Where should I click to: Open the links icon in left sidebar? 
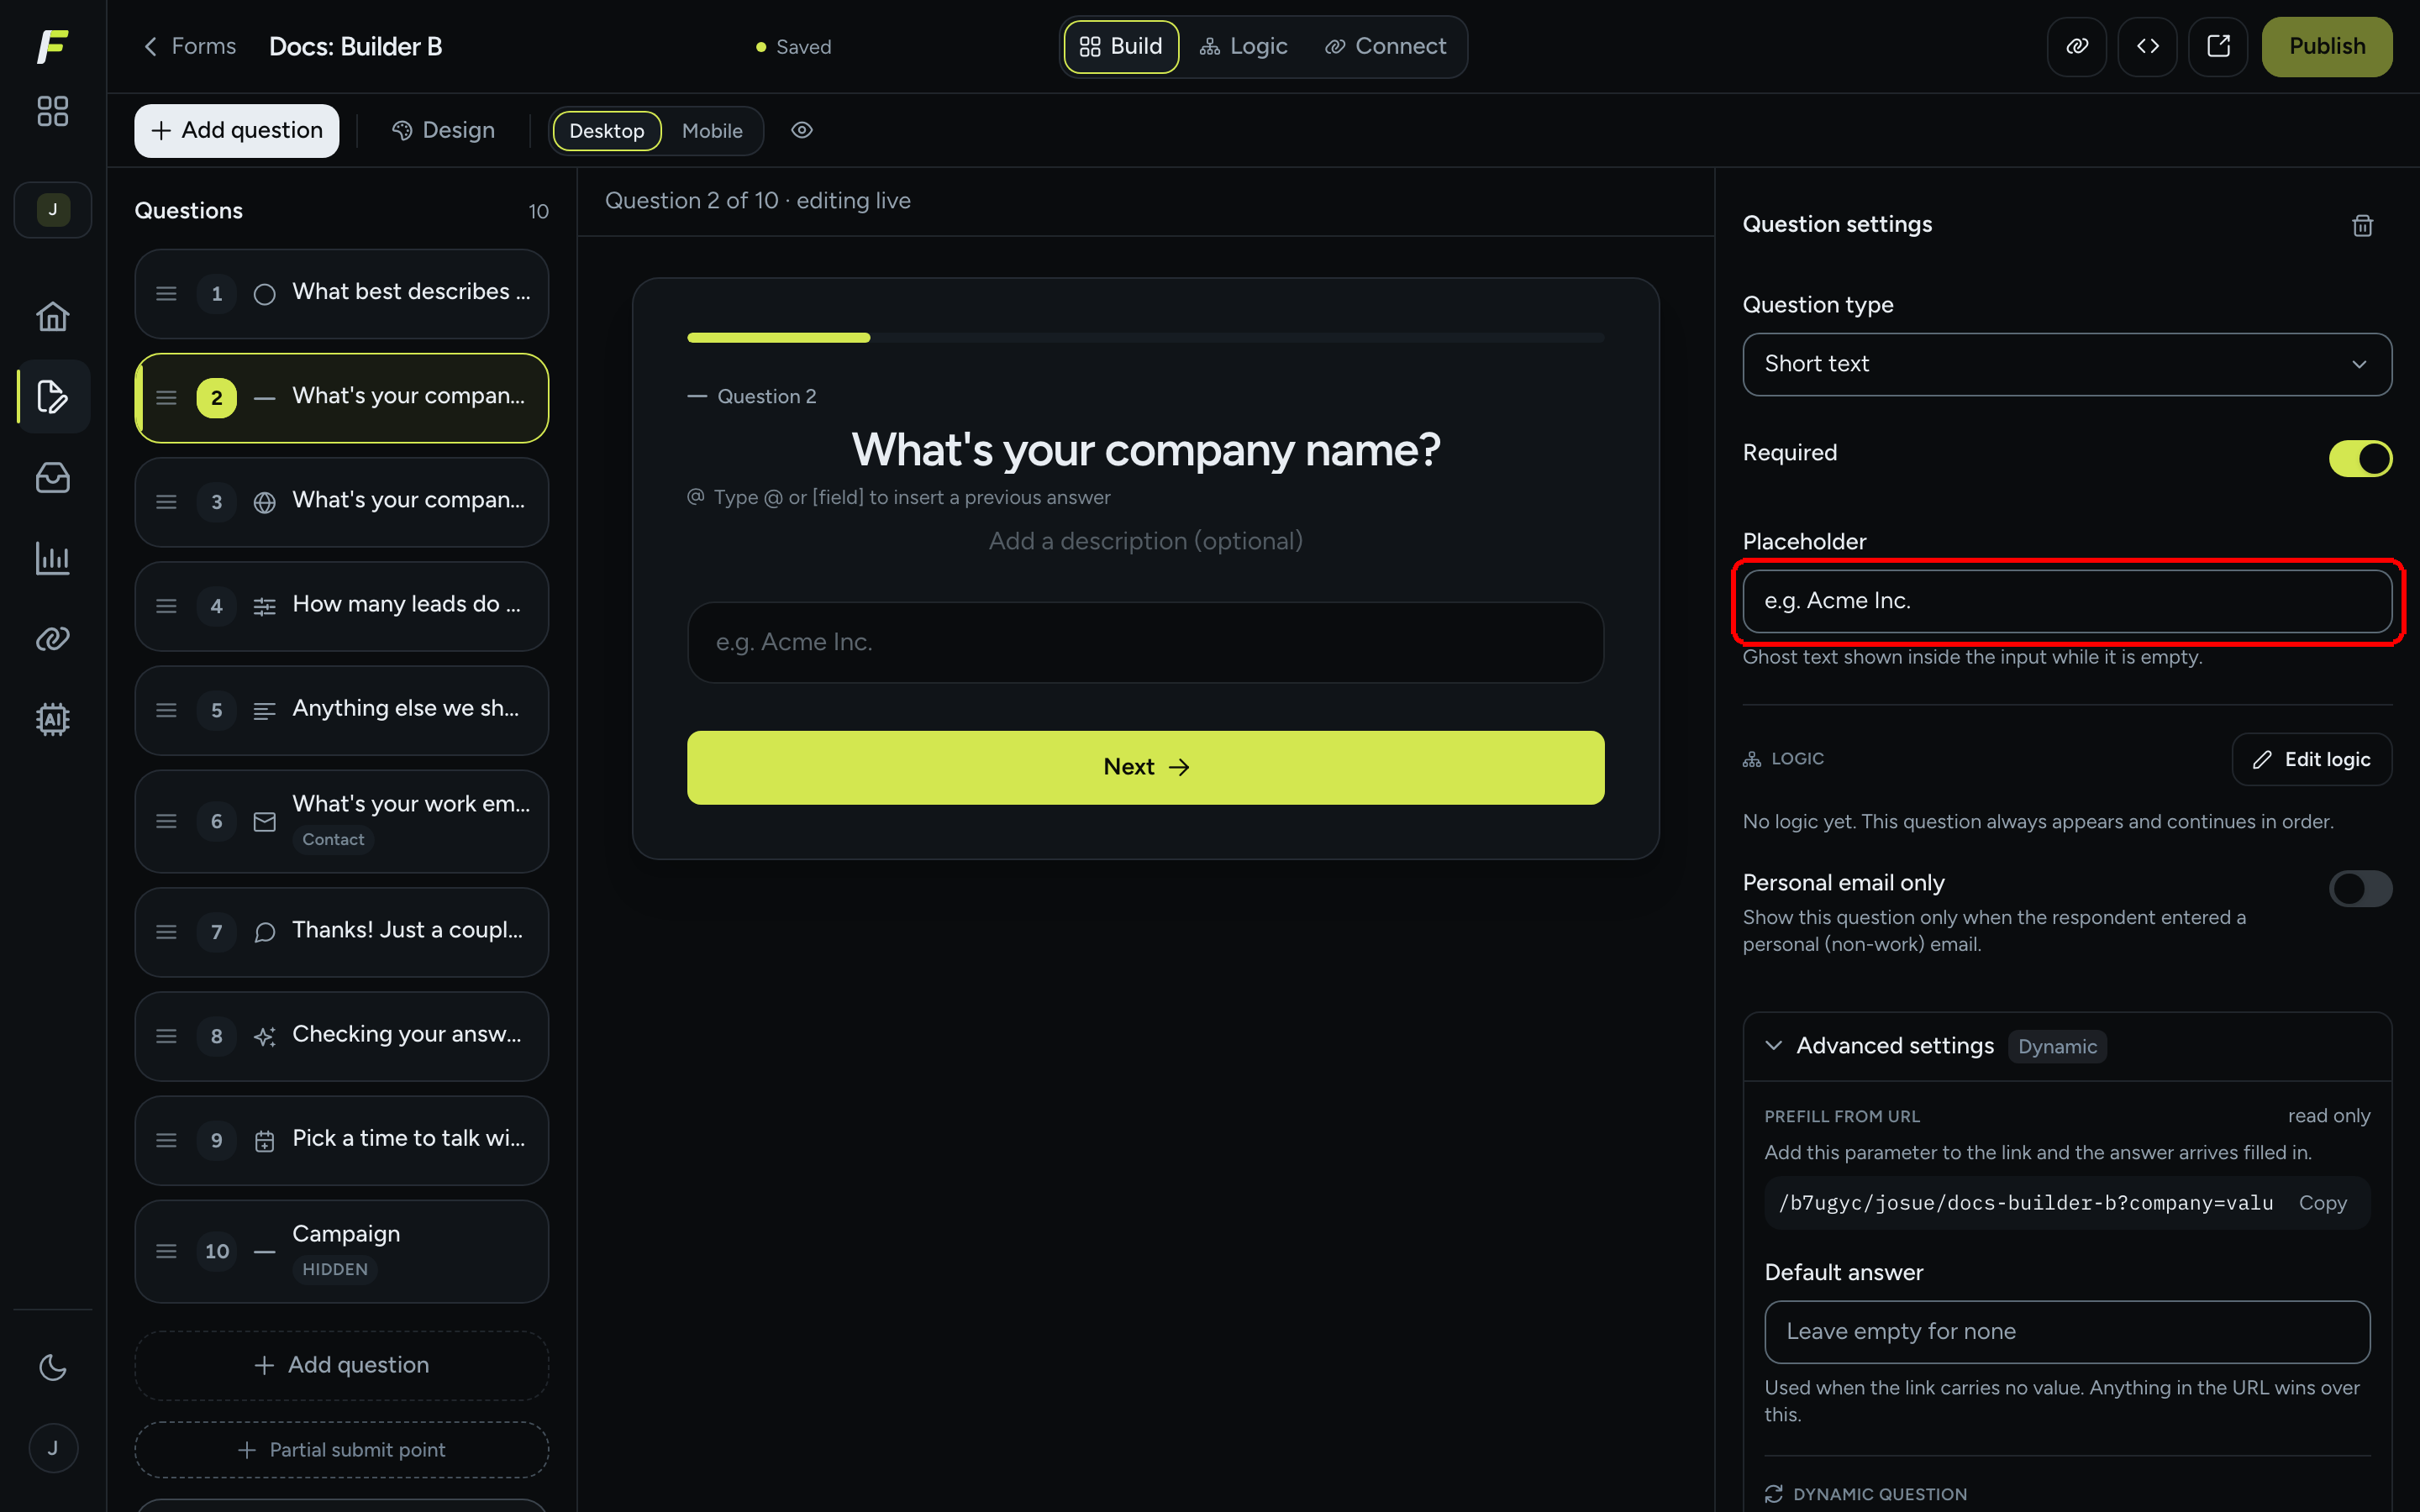click(52, 638)
